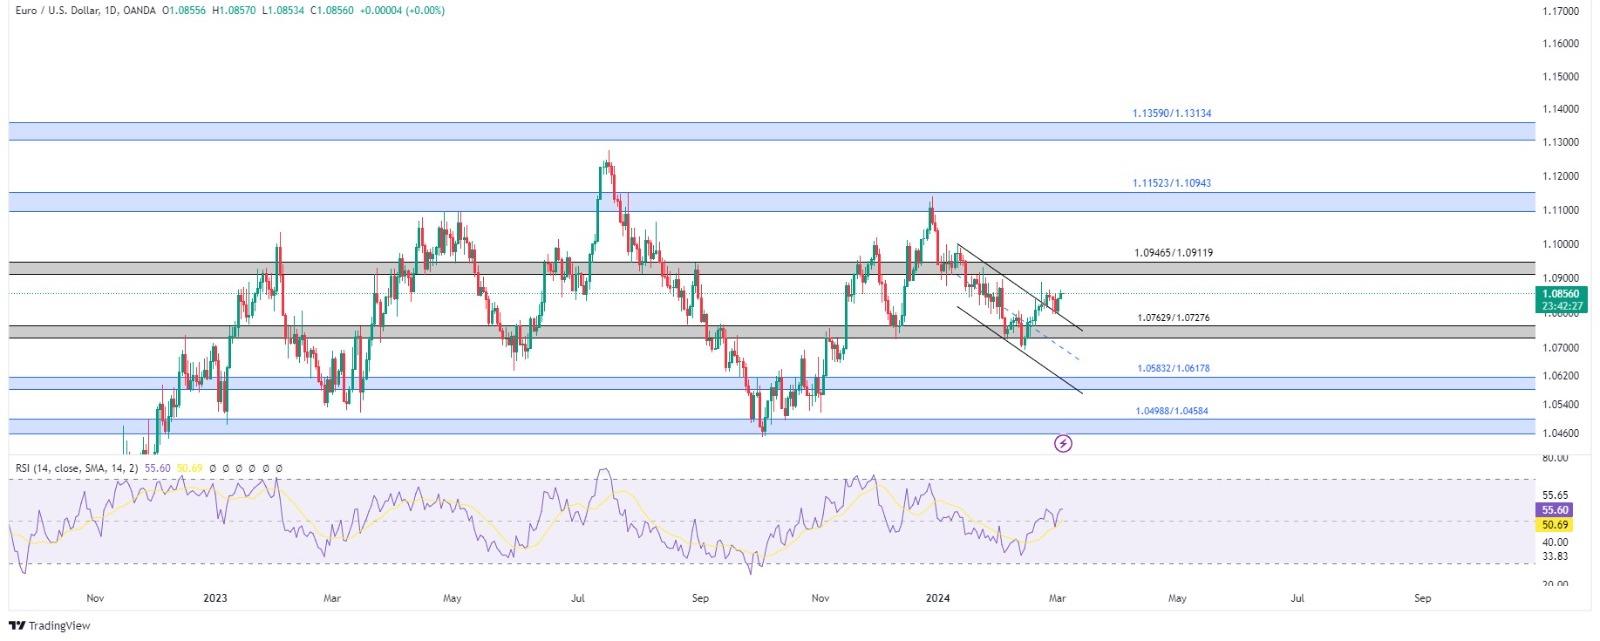This screenshot has width=1600, height=641.
Task: Select the 1.04988/1.04584 zone label
Action: click(x=1172, y=411)
